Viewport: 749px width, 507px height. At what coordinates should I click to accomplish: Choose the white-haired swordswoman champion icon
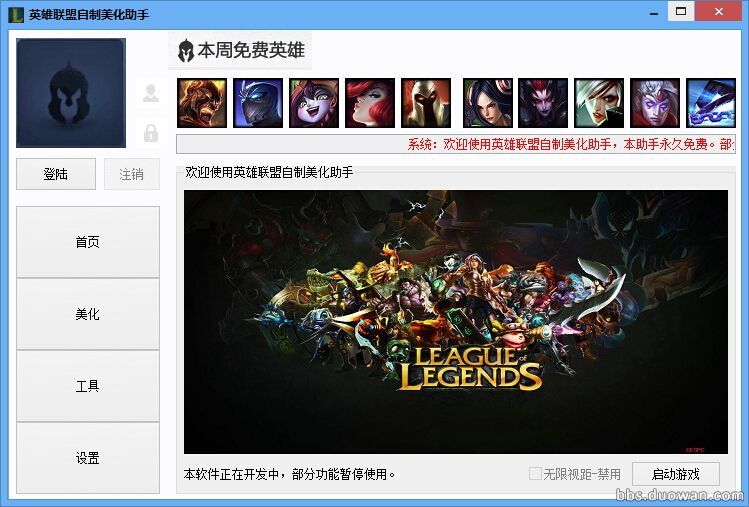tap(599, 103)
